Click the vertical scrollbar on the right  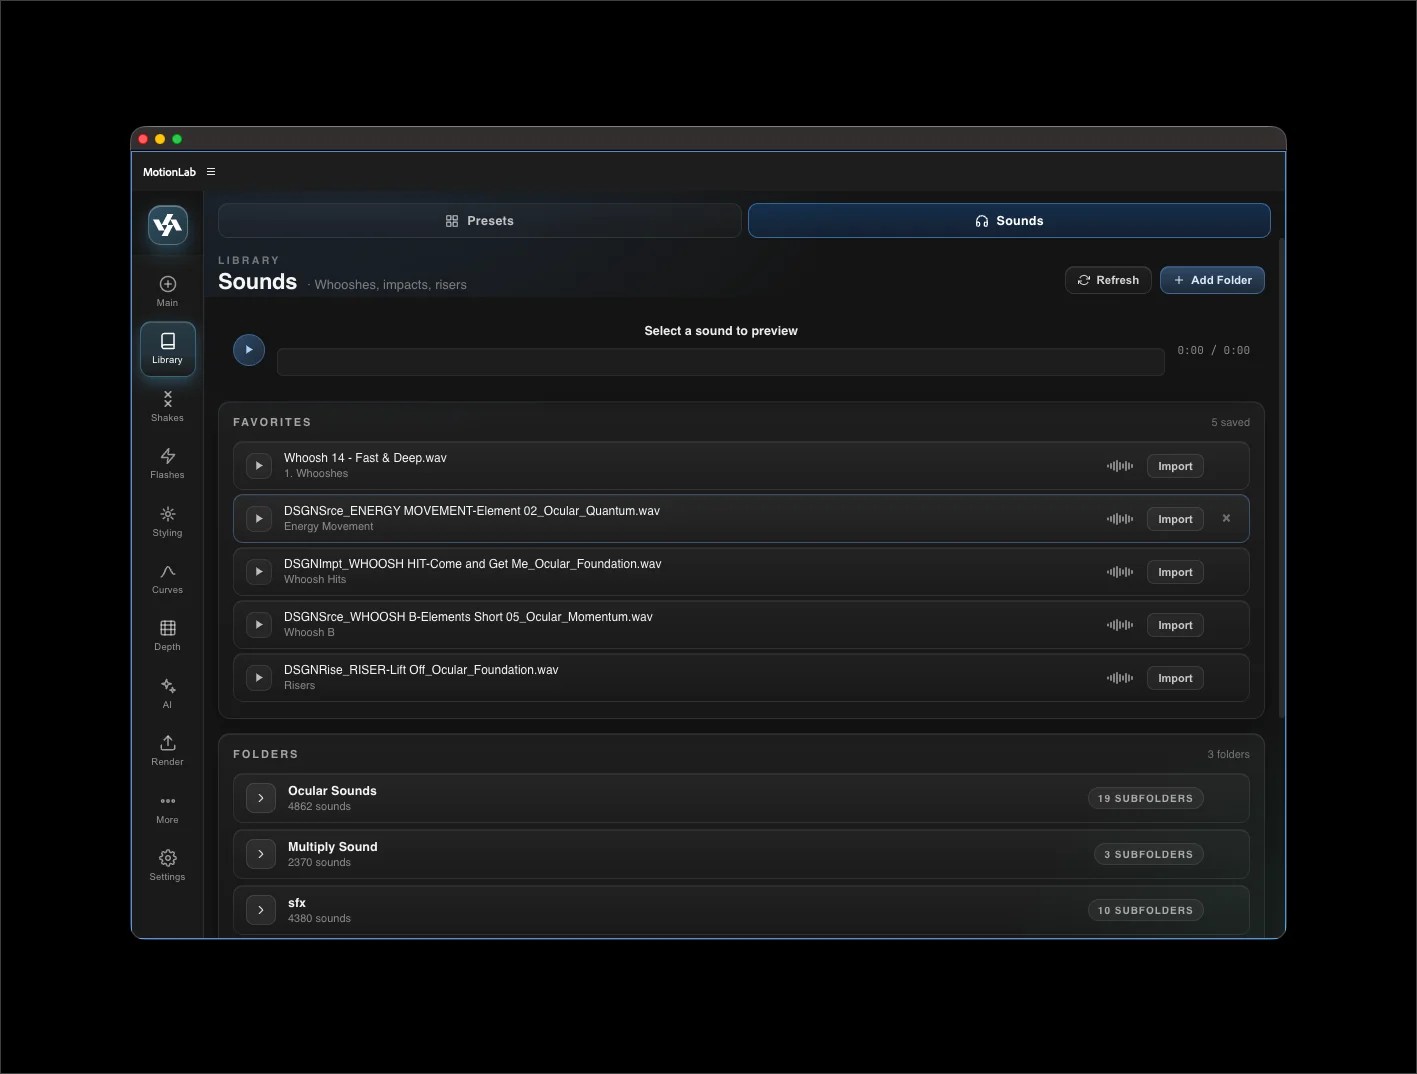click(x=1281, y=478)
